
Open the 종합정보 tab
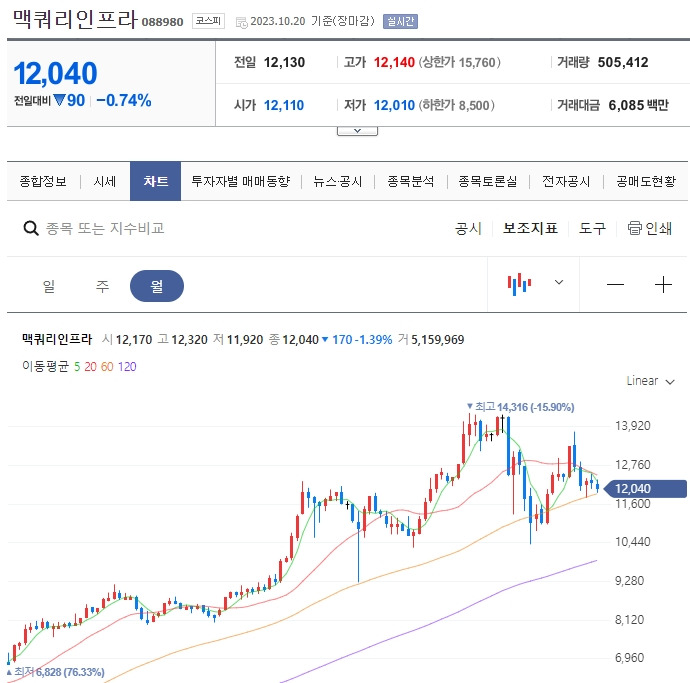tap(43, 181)
